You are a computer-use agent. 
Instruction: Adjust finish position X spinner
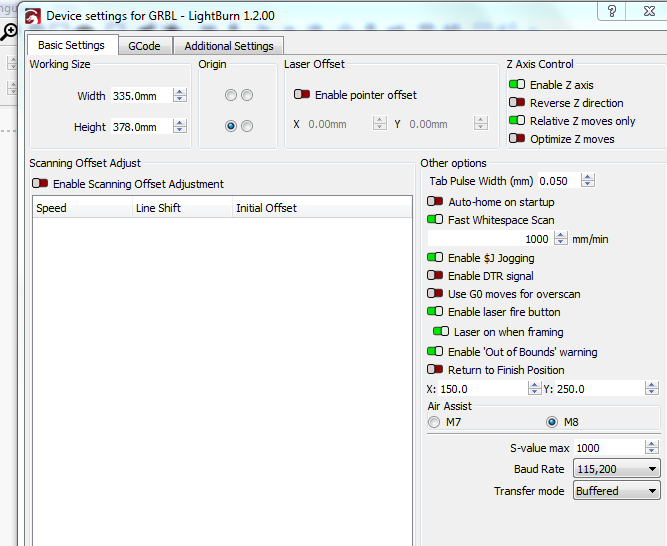pos(534,388)
